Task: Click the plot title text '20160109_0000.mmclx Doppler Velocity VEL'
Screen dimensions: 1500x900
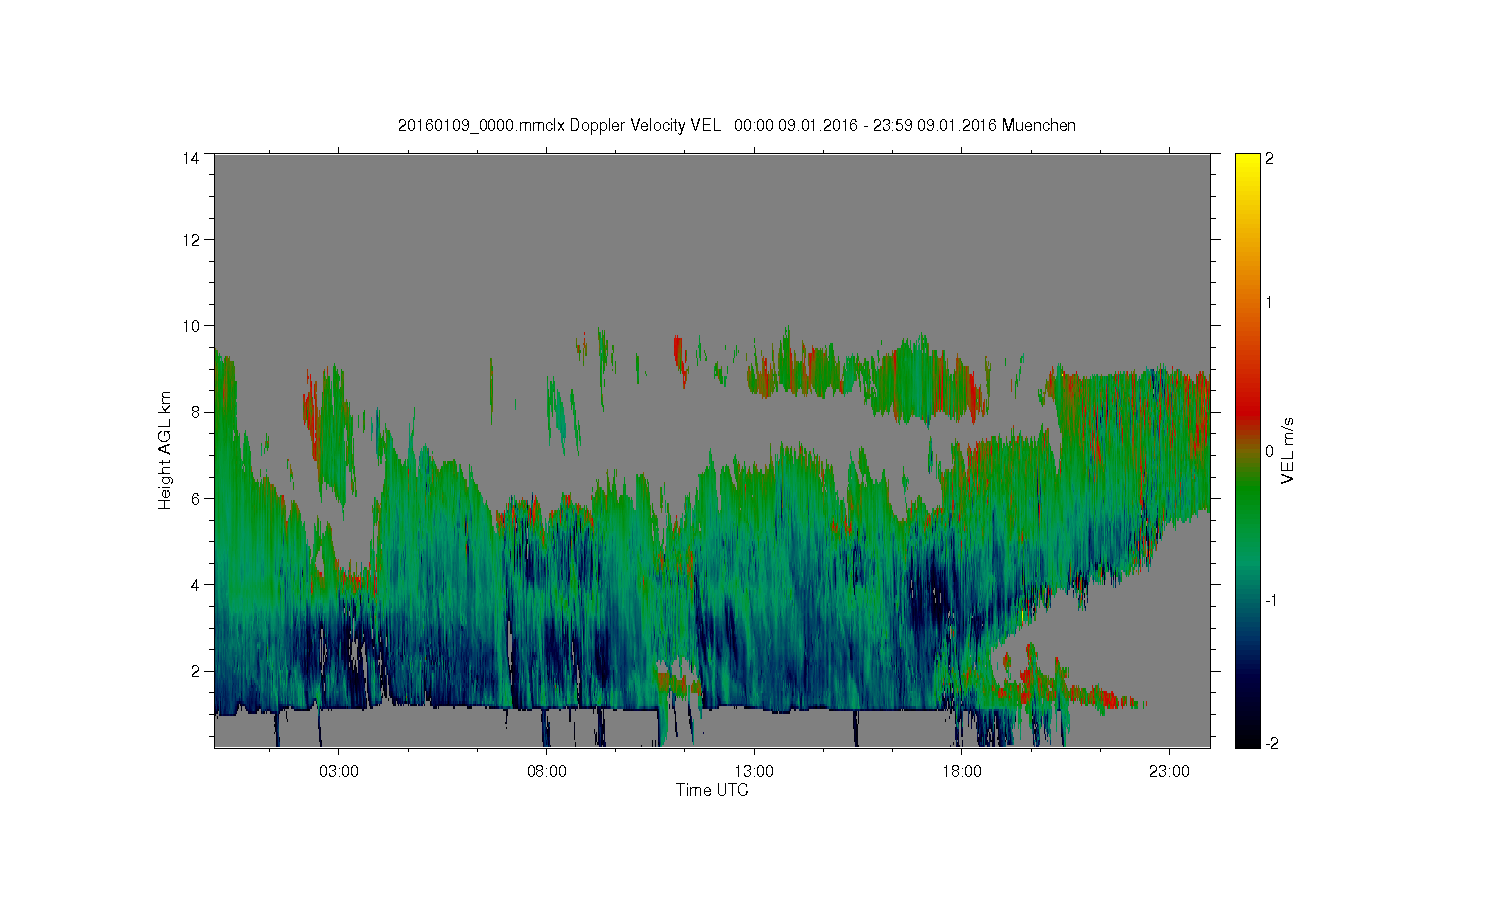Action: pyautogui.click(x=559, y=125)
